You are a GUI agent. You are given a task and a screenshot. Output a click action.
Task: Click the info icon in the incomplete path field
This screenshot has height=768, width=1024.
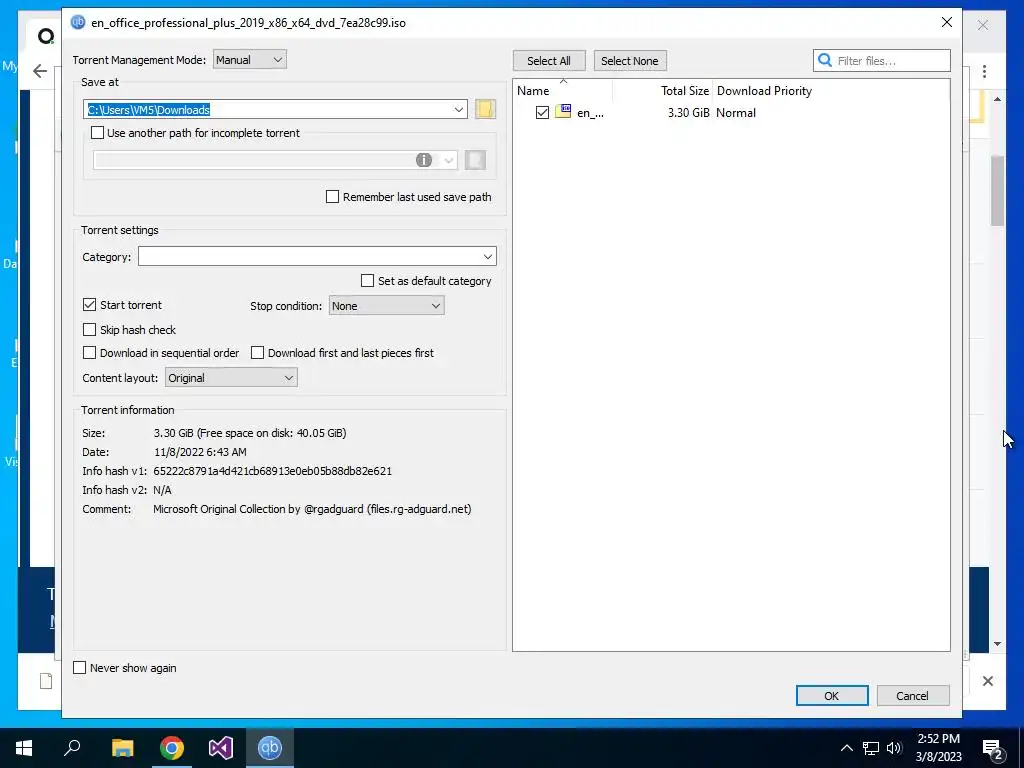pos(424,160)
